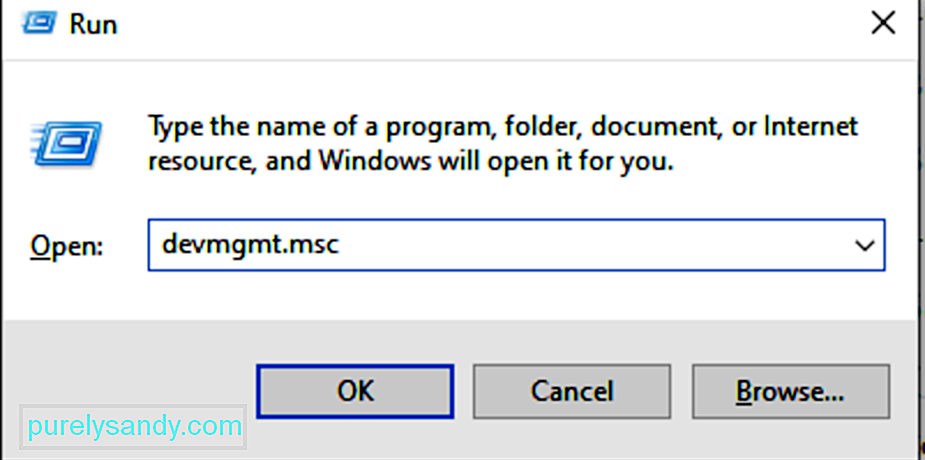Click OK to launch devmgmt.msc
This screenshot has width=925, height=460.
coord(355,391)
